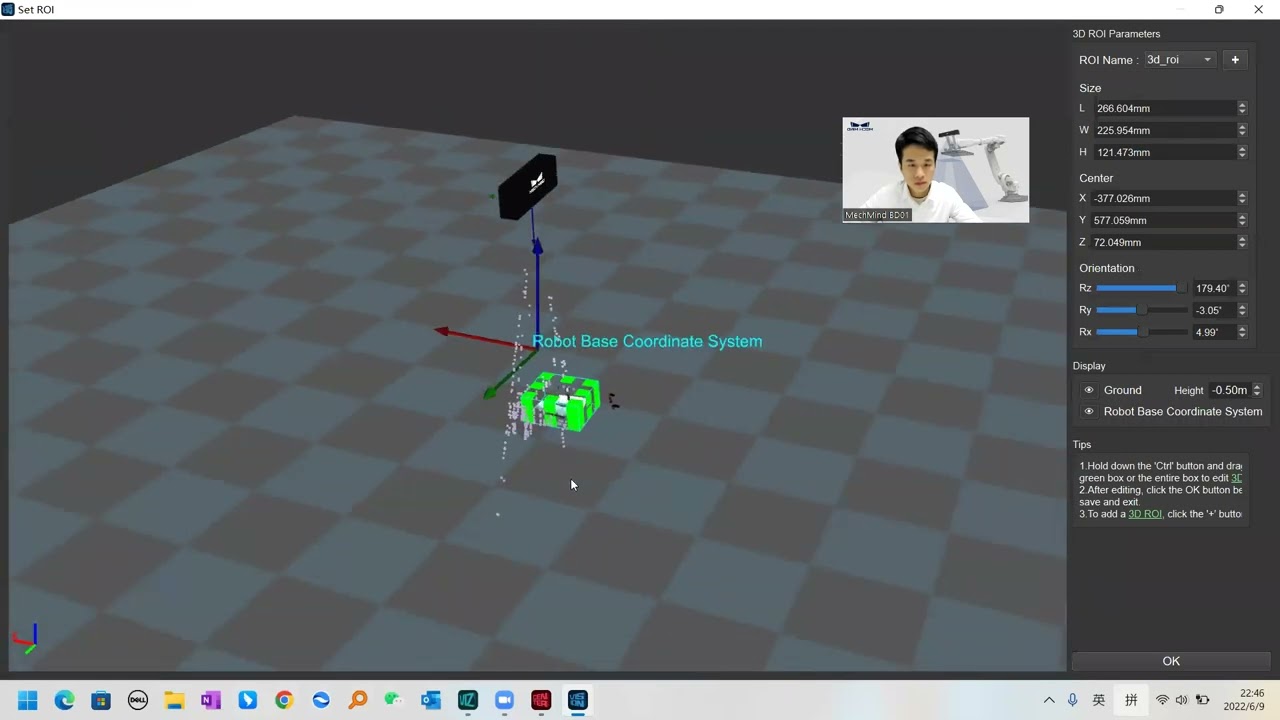This screenshot has width=1280, height=720.
Task: Click the L size stepper arrows
Action: [1242, 108]
